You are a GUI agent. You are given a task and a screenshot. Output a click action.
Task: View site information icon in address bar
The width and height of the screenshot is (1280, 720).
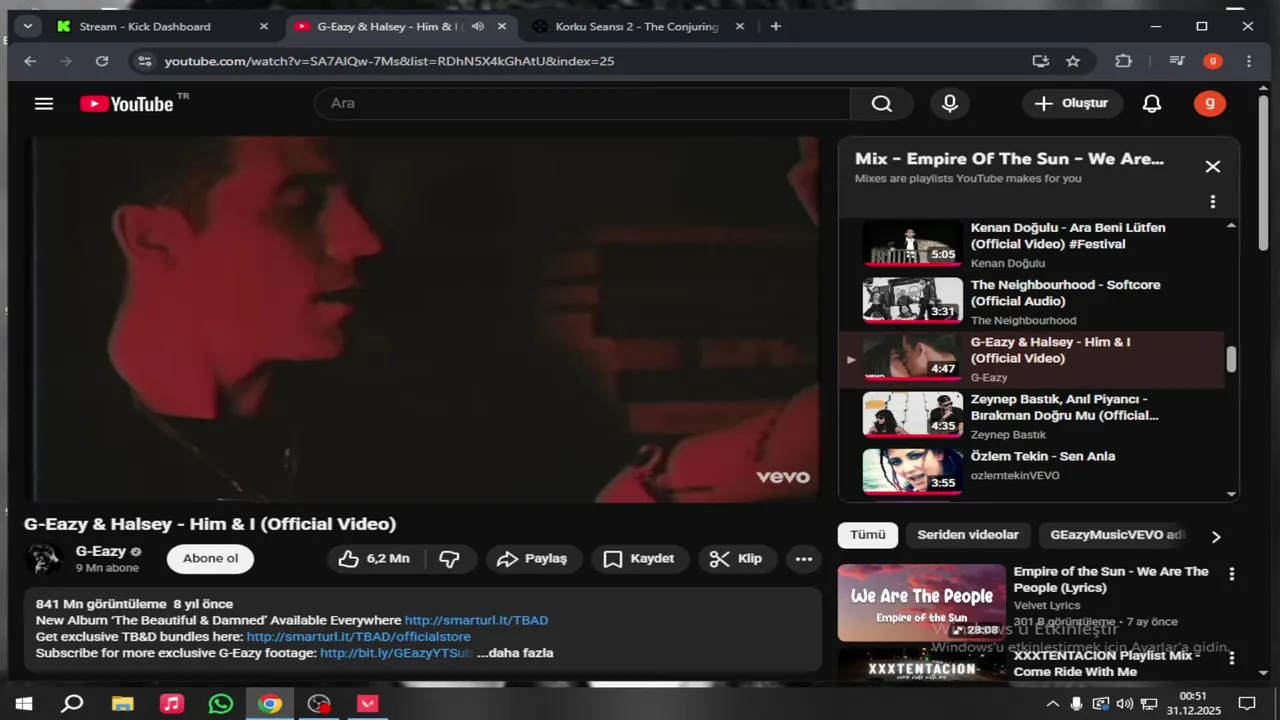pyautogui.click(x=145, y=61)
